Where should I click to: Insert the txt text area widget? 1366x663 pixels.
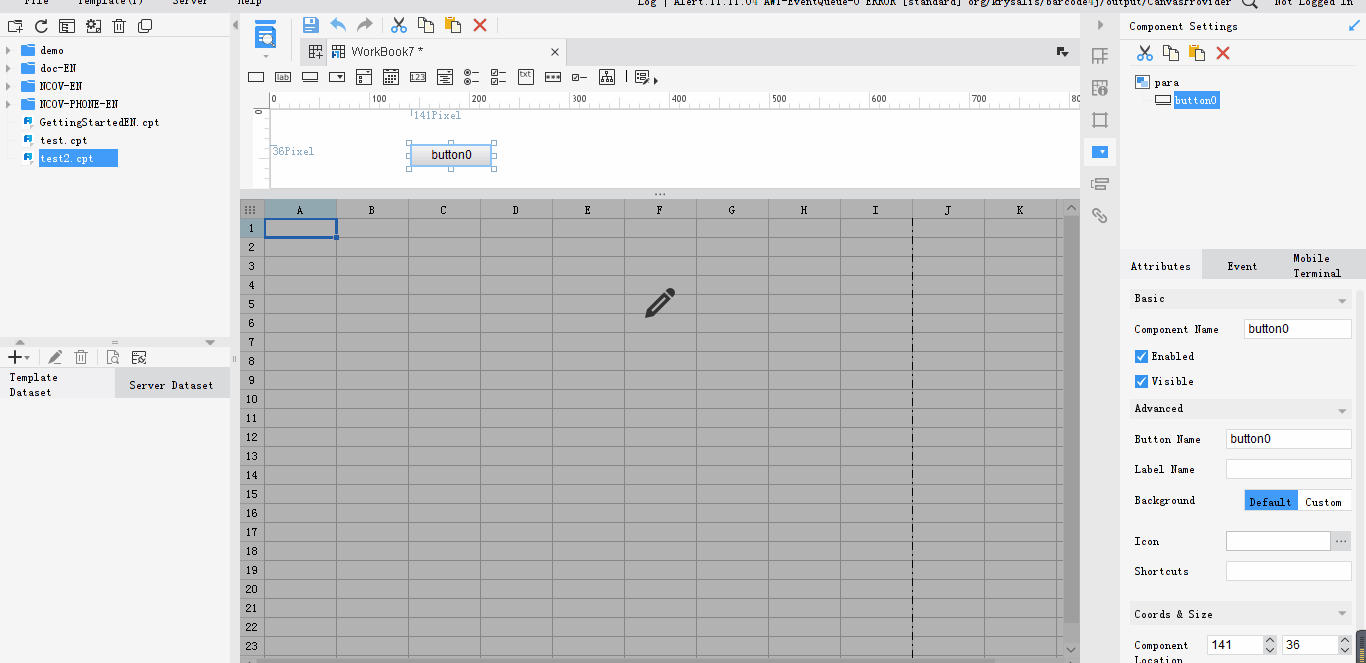[x=526, y=76]
